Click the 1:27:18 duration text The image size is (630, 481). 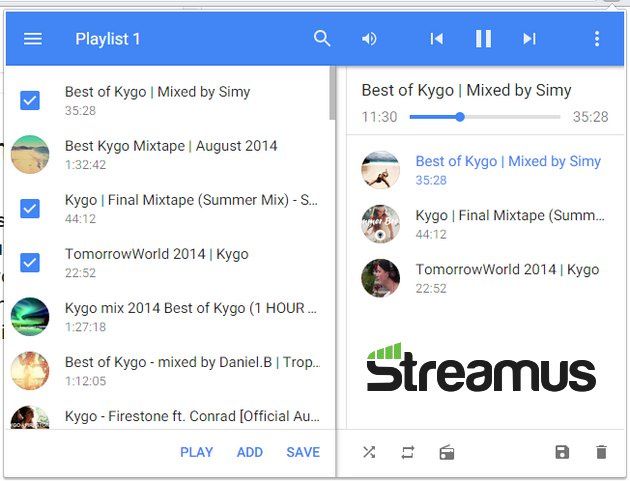pyautogui.click(x=85, y=327)
